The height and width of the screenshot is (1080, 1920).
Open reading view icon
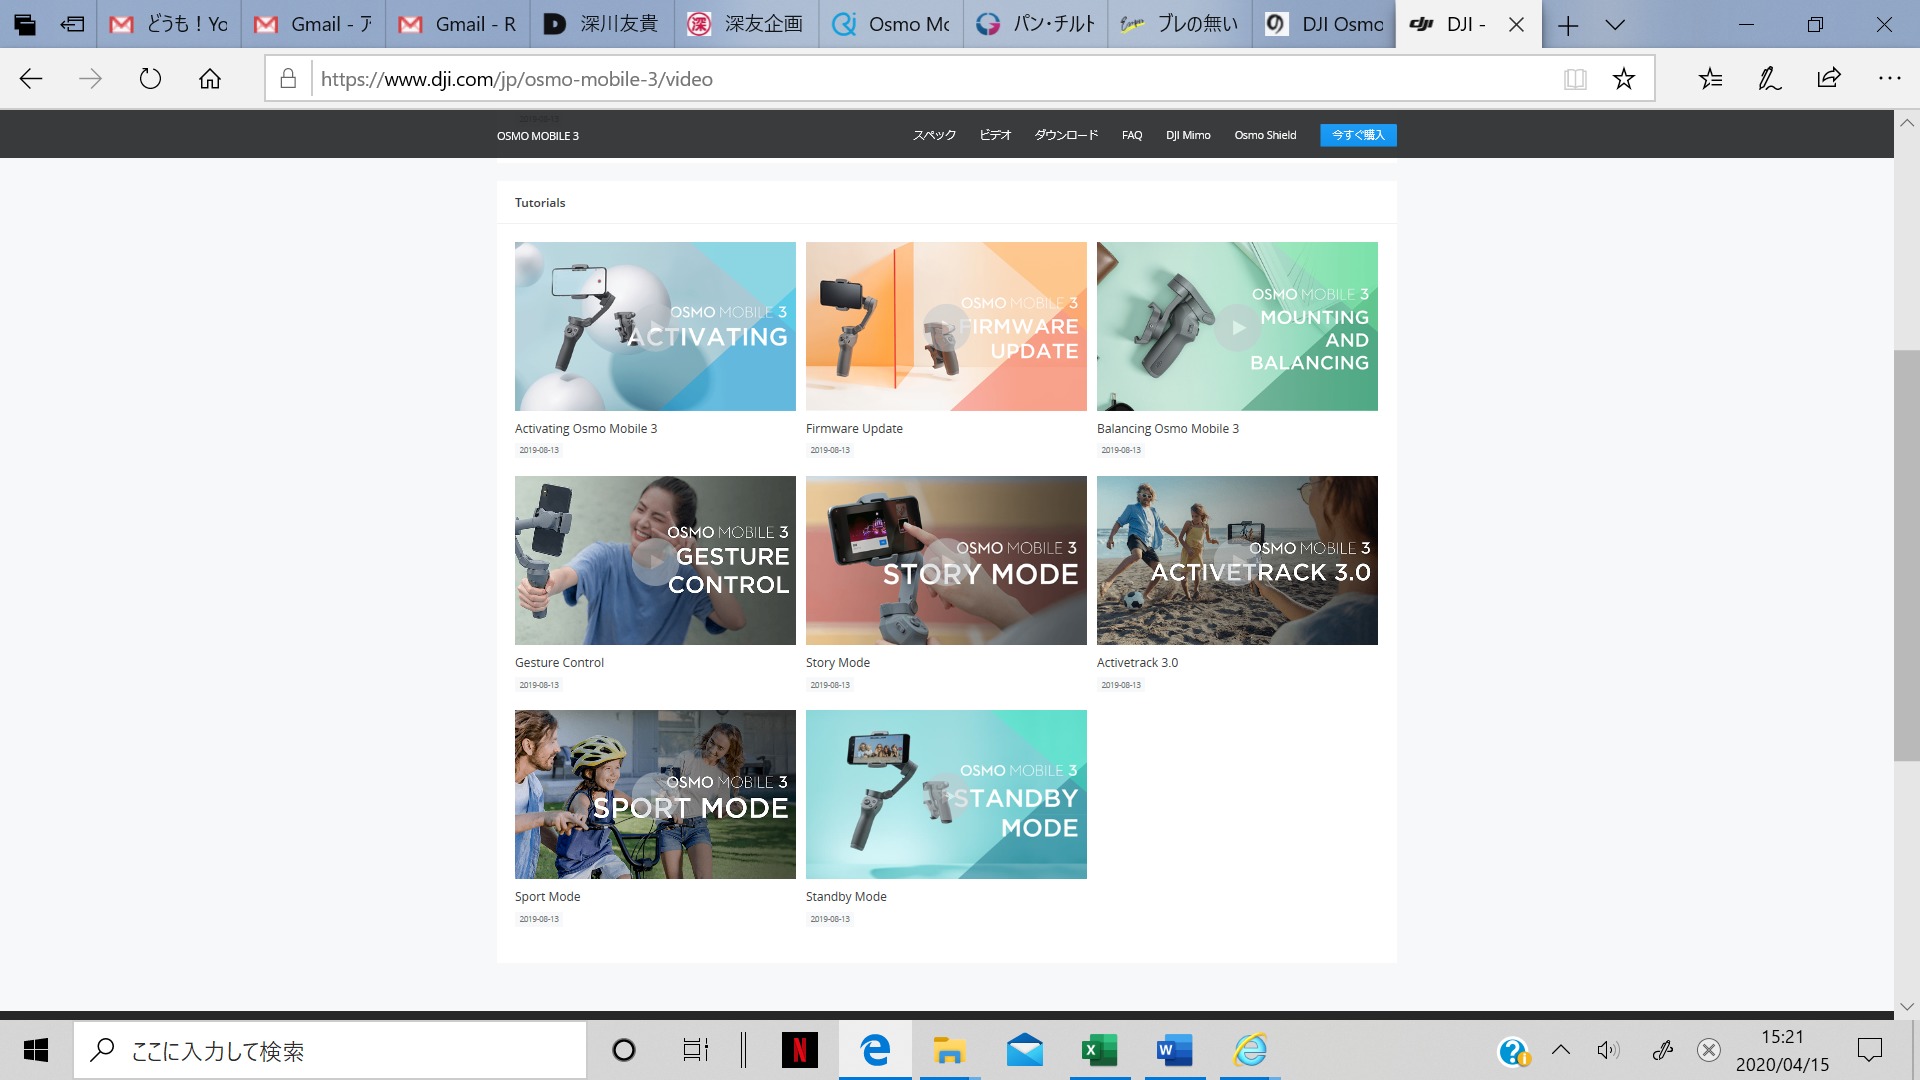(x=1575, y=79)
